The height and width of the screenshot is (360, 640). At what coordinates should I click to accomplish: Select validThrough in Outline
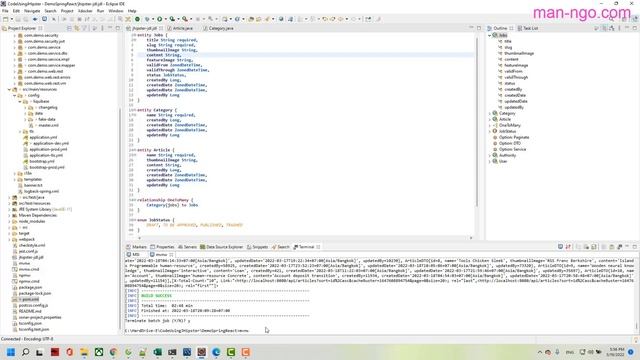[x=516, y=77]
